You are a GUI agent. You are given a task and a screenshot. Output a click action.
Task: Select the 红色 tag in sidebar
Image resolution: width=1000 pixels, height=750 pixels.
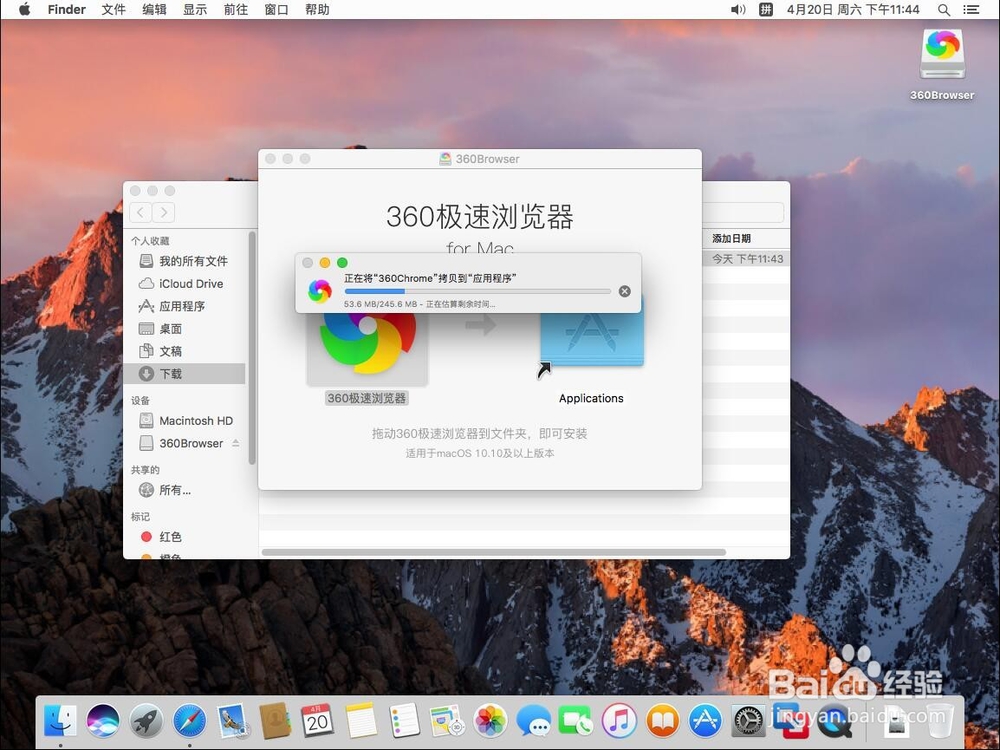click(184, 536)
